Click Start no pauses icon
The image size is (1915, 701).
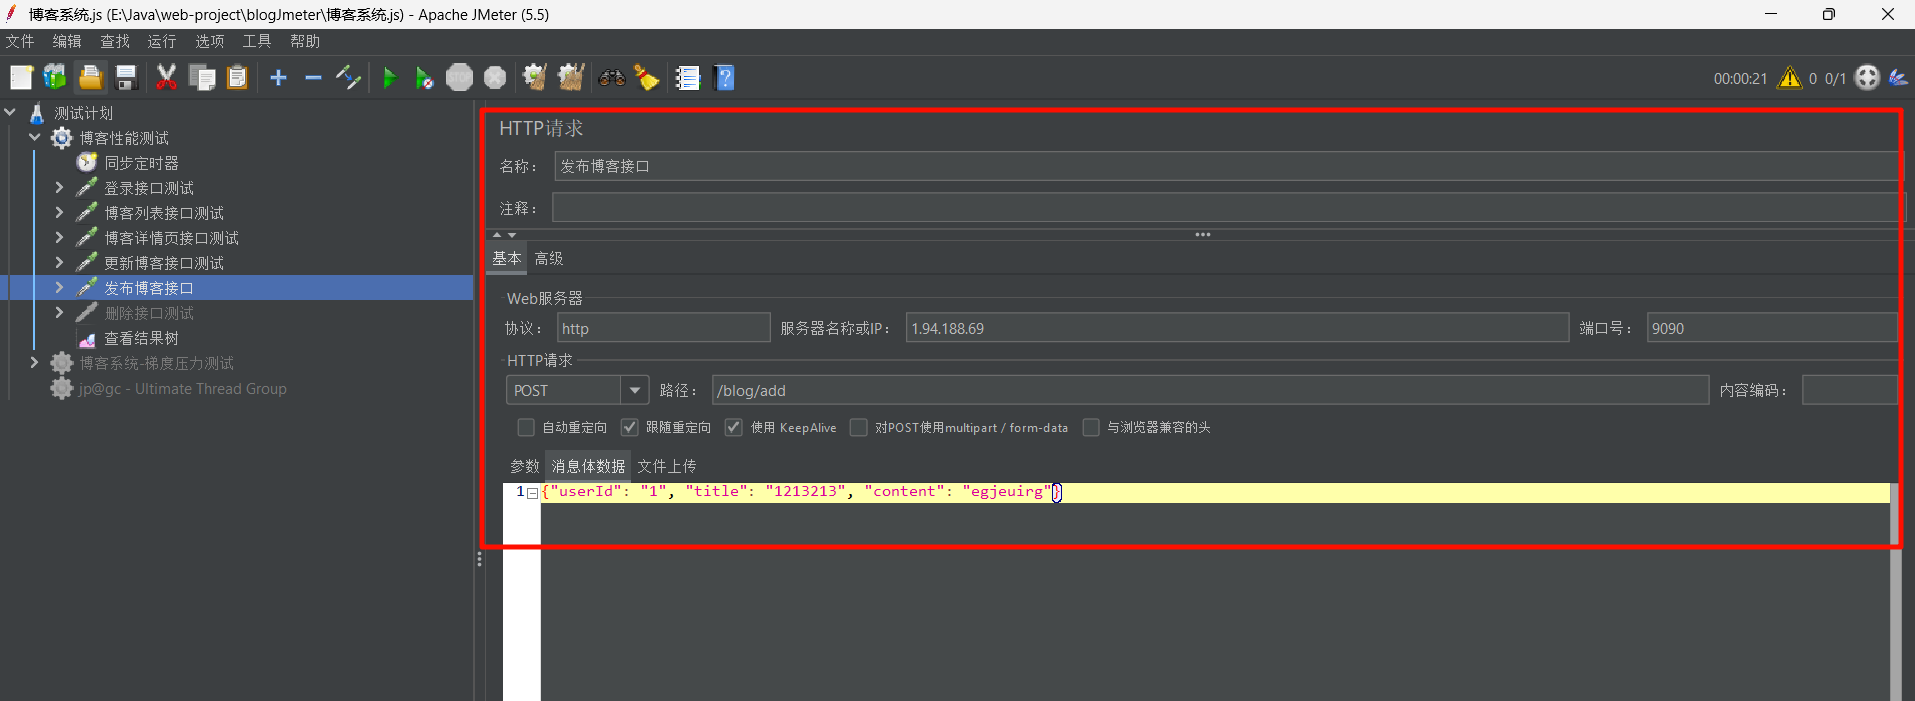[424, 78]
